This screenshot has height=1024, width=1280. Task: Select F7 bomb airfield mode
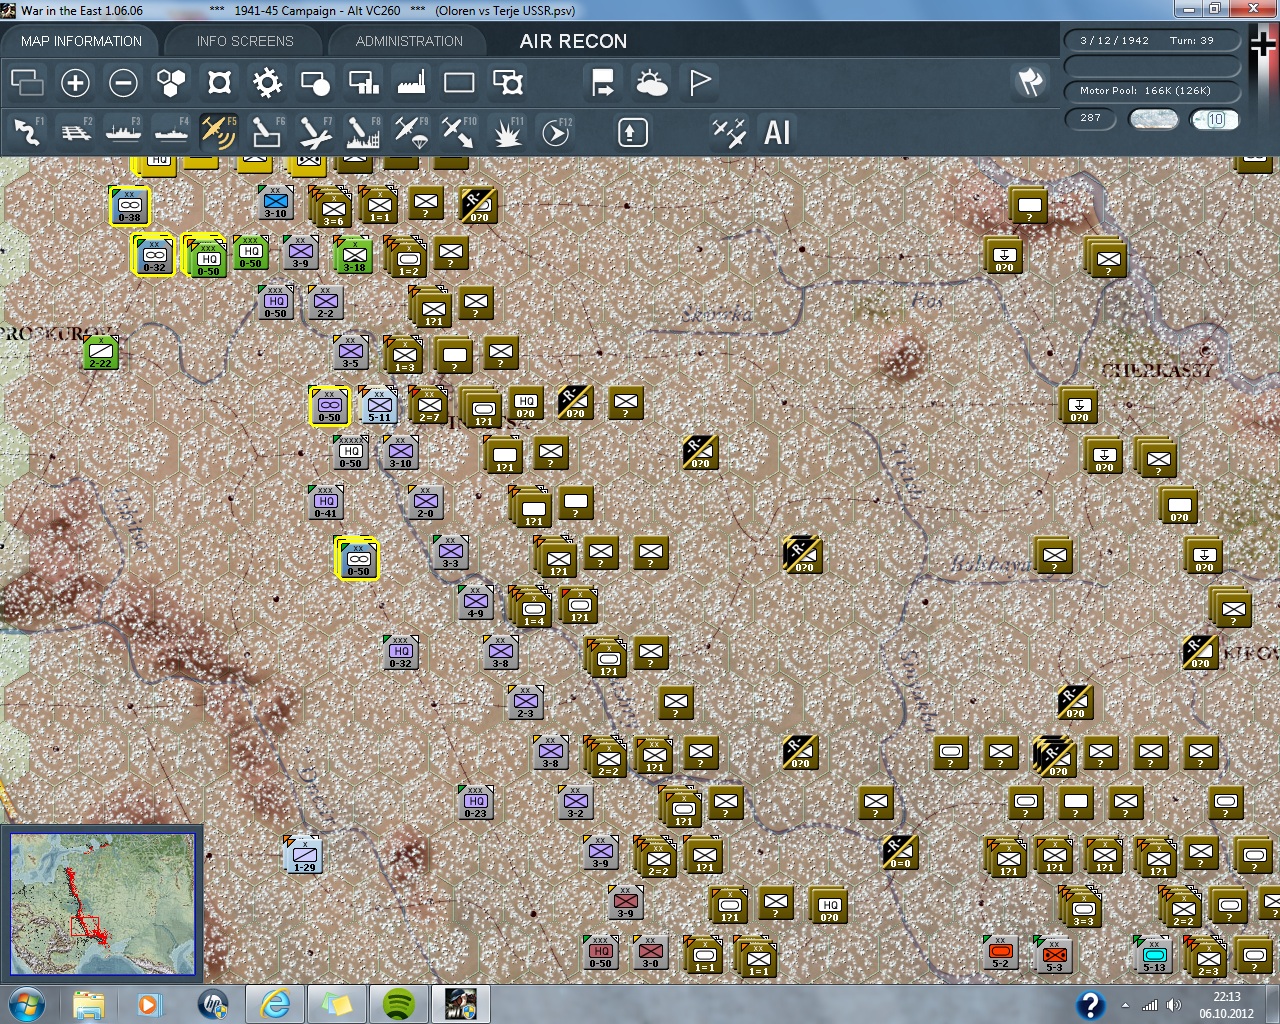(315, 132)
